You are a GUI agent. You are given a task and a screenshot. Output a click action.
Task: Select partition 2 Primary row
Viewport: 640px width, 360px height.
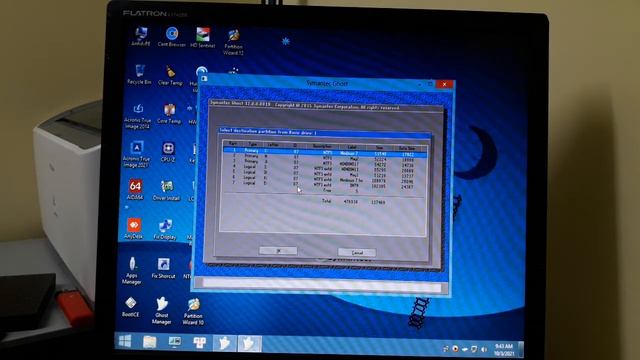pyautogui.click(x=325, y=157)
